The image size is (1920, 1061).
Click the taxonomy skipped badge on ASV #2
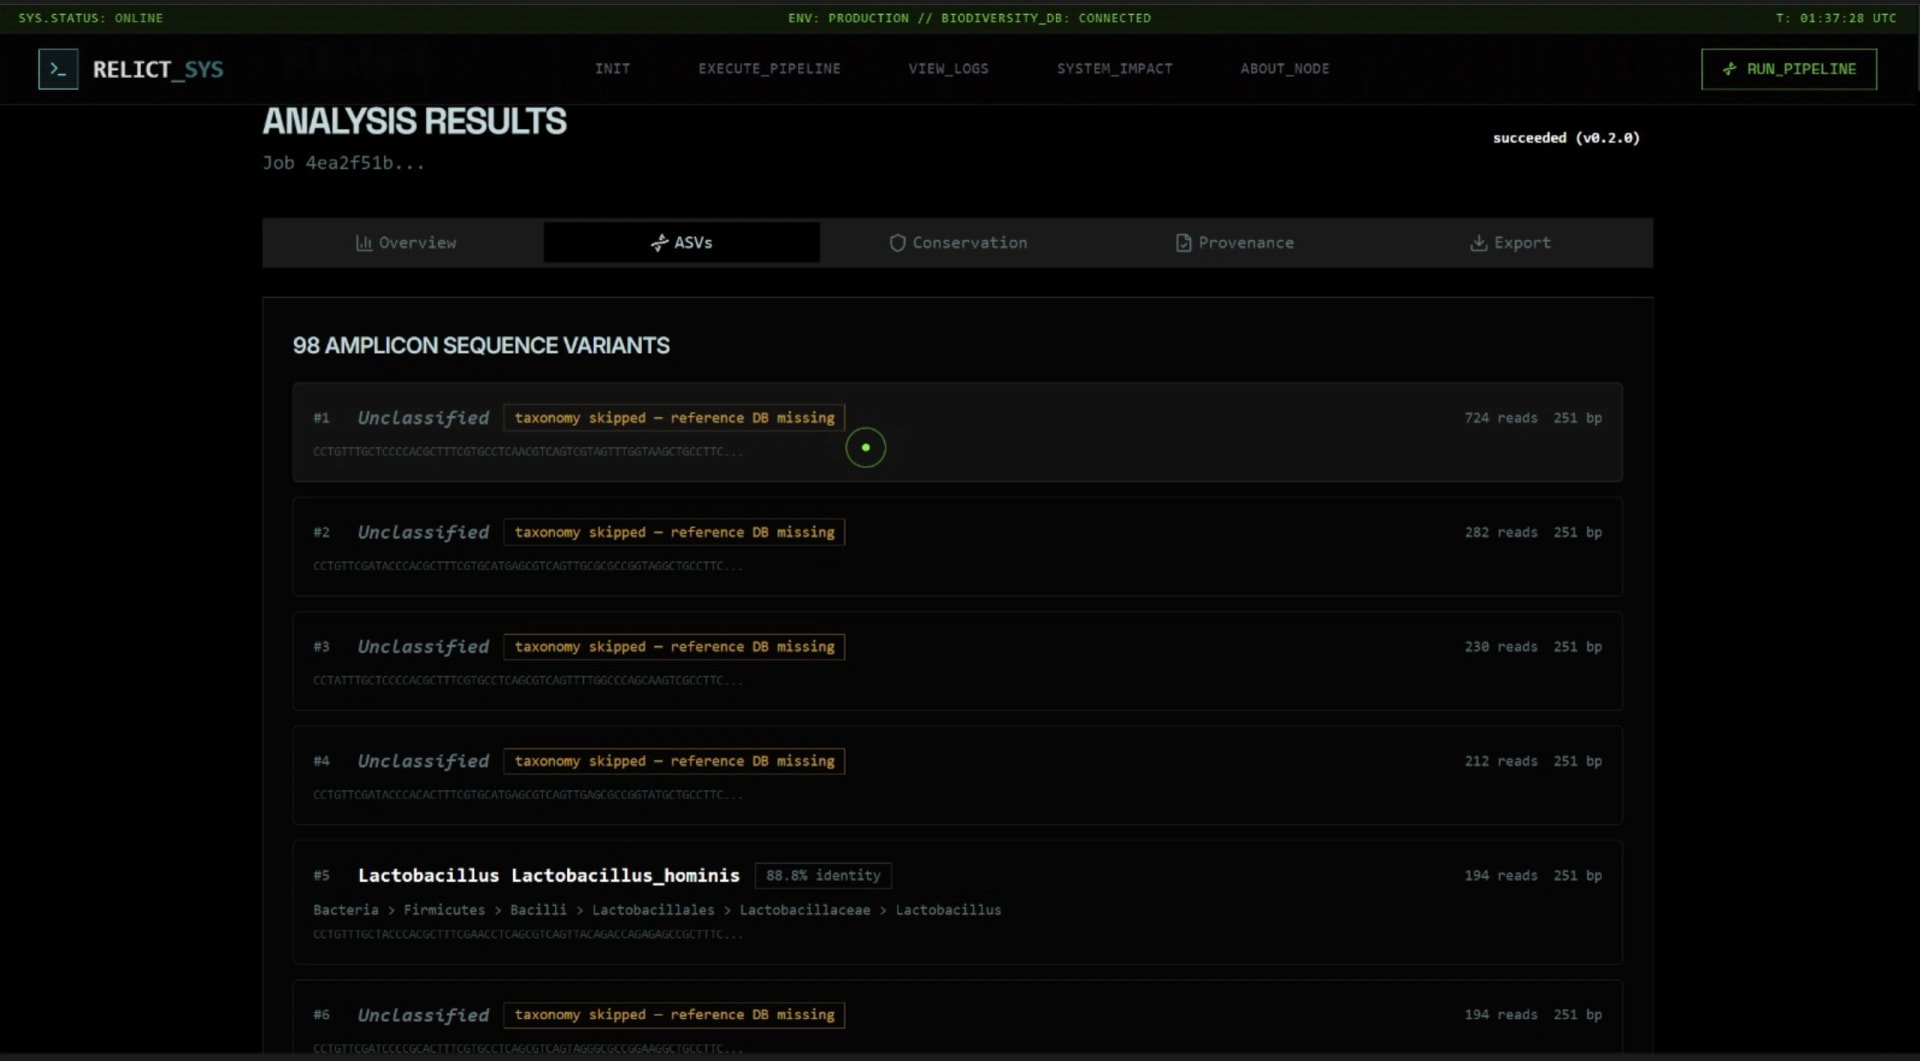click(x=674, y=532)
